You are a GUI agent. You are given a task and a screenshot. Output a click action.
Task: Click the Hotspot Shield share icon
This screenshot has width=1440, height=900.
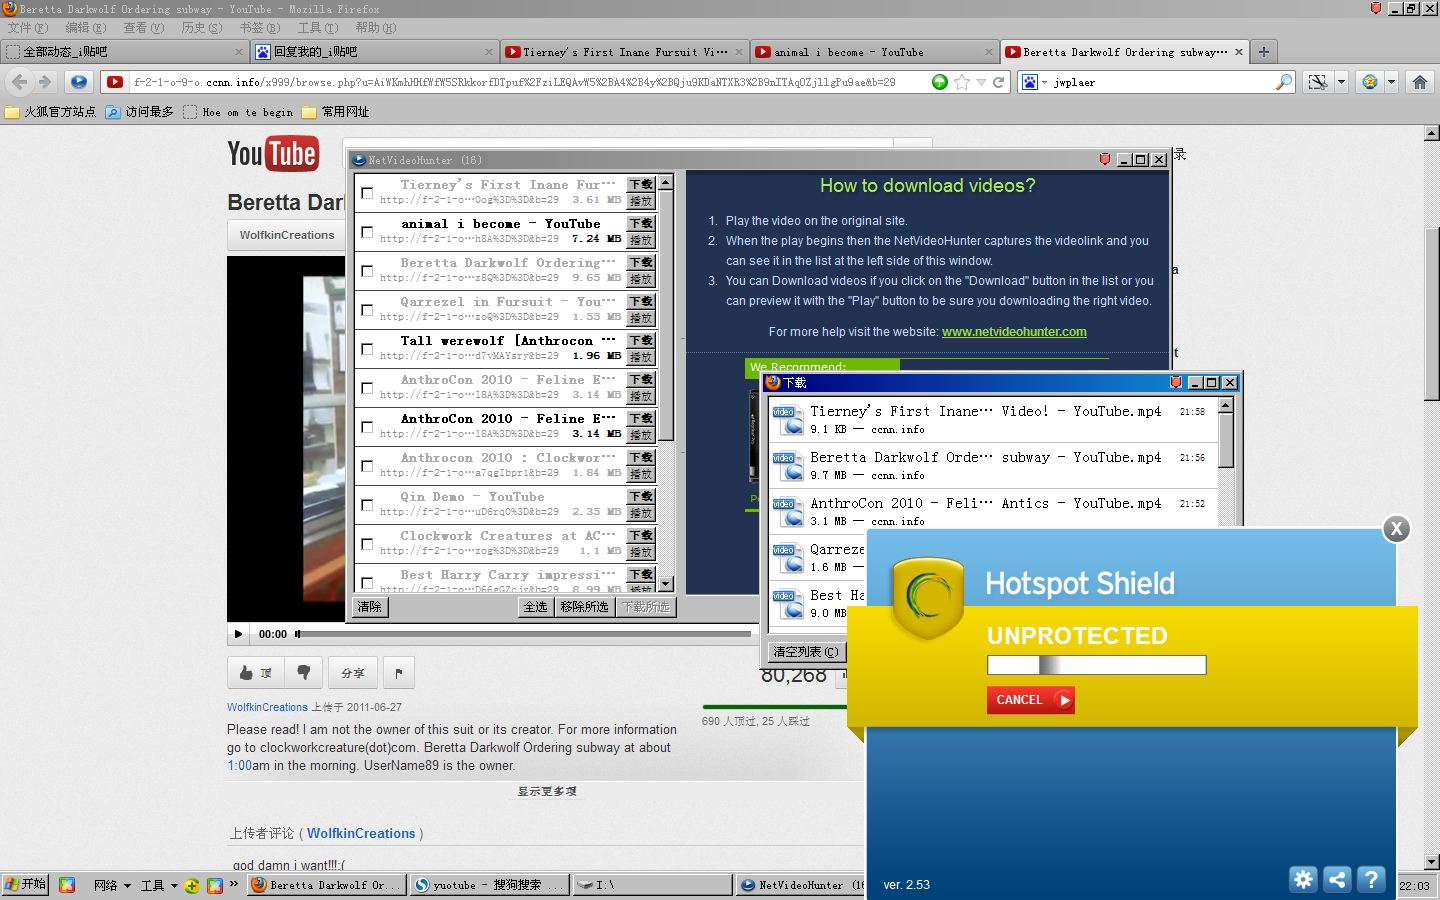[1337, 879]
